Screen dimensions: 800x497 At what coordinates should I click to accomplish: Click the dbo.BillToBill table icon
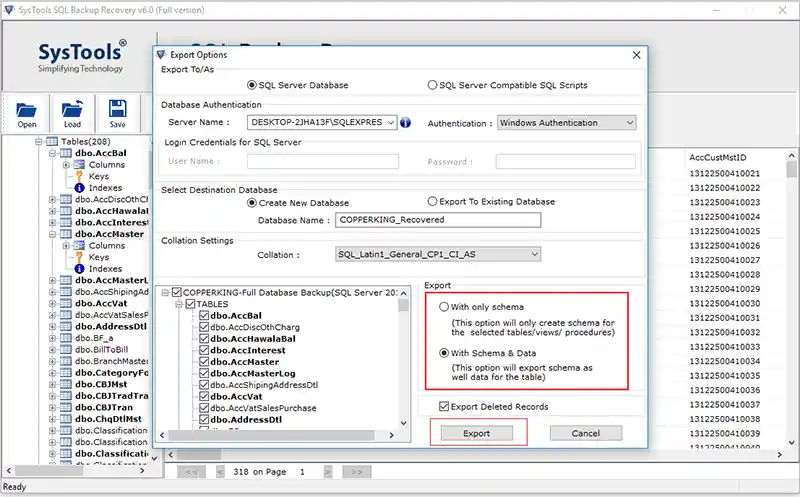[66, 350]
